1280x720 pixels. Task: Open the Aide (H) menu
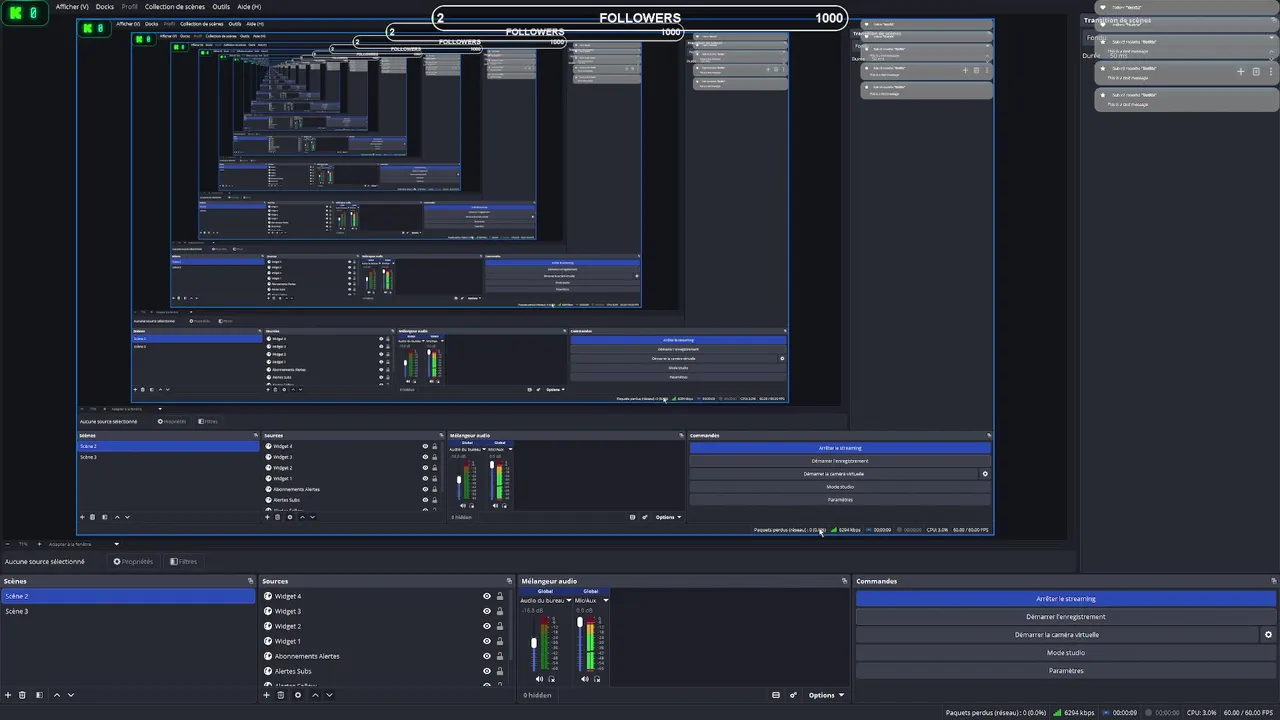click(x=250, y=7)
